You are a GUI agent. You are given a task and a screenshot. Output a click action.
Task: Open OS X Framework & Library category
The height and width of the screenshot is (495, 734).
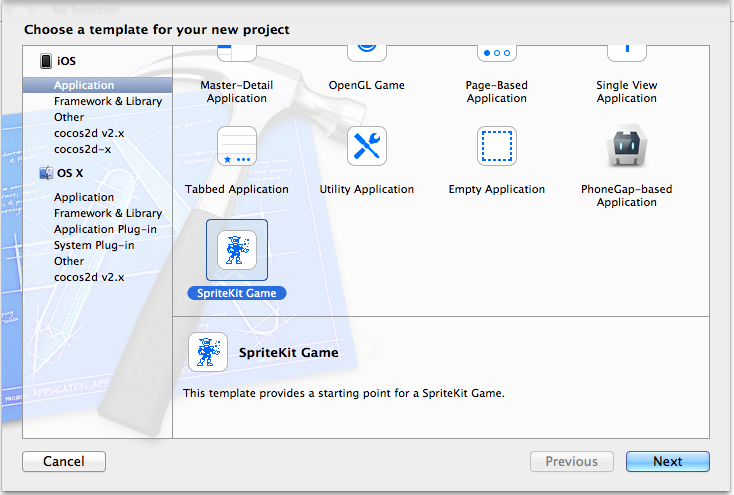(108, 213)
